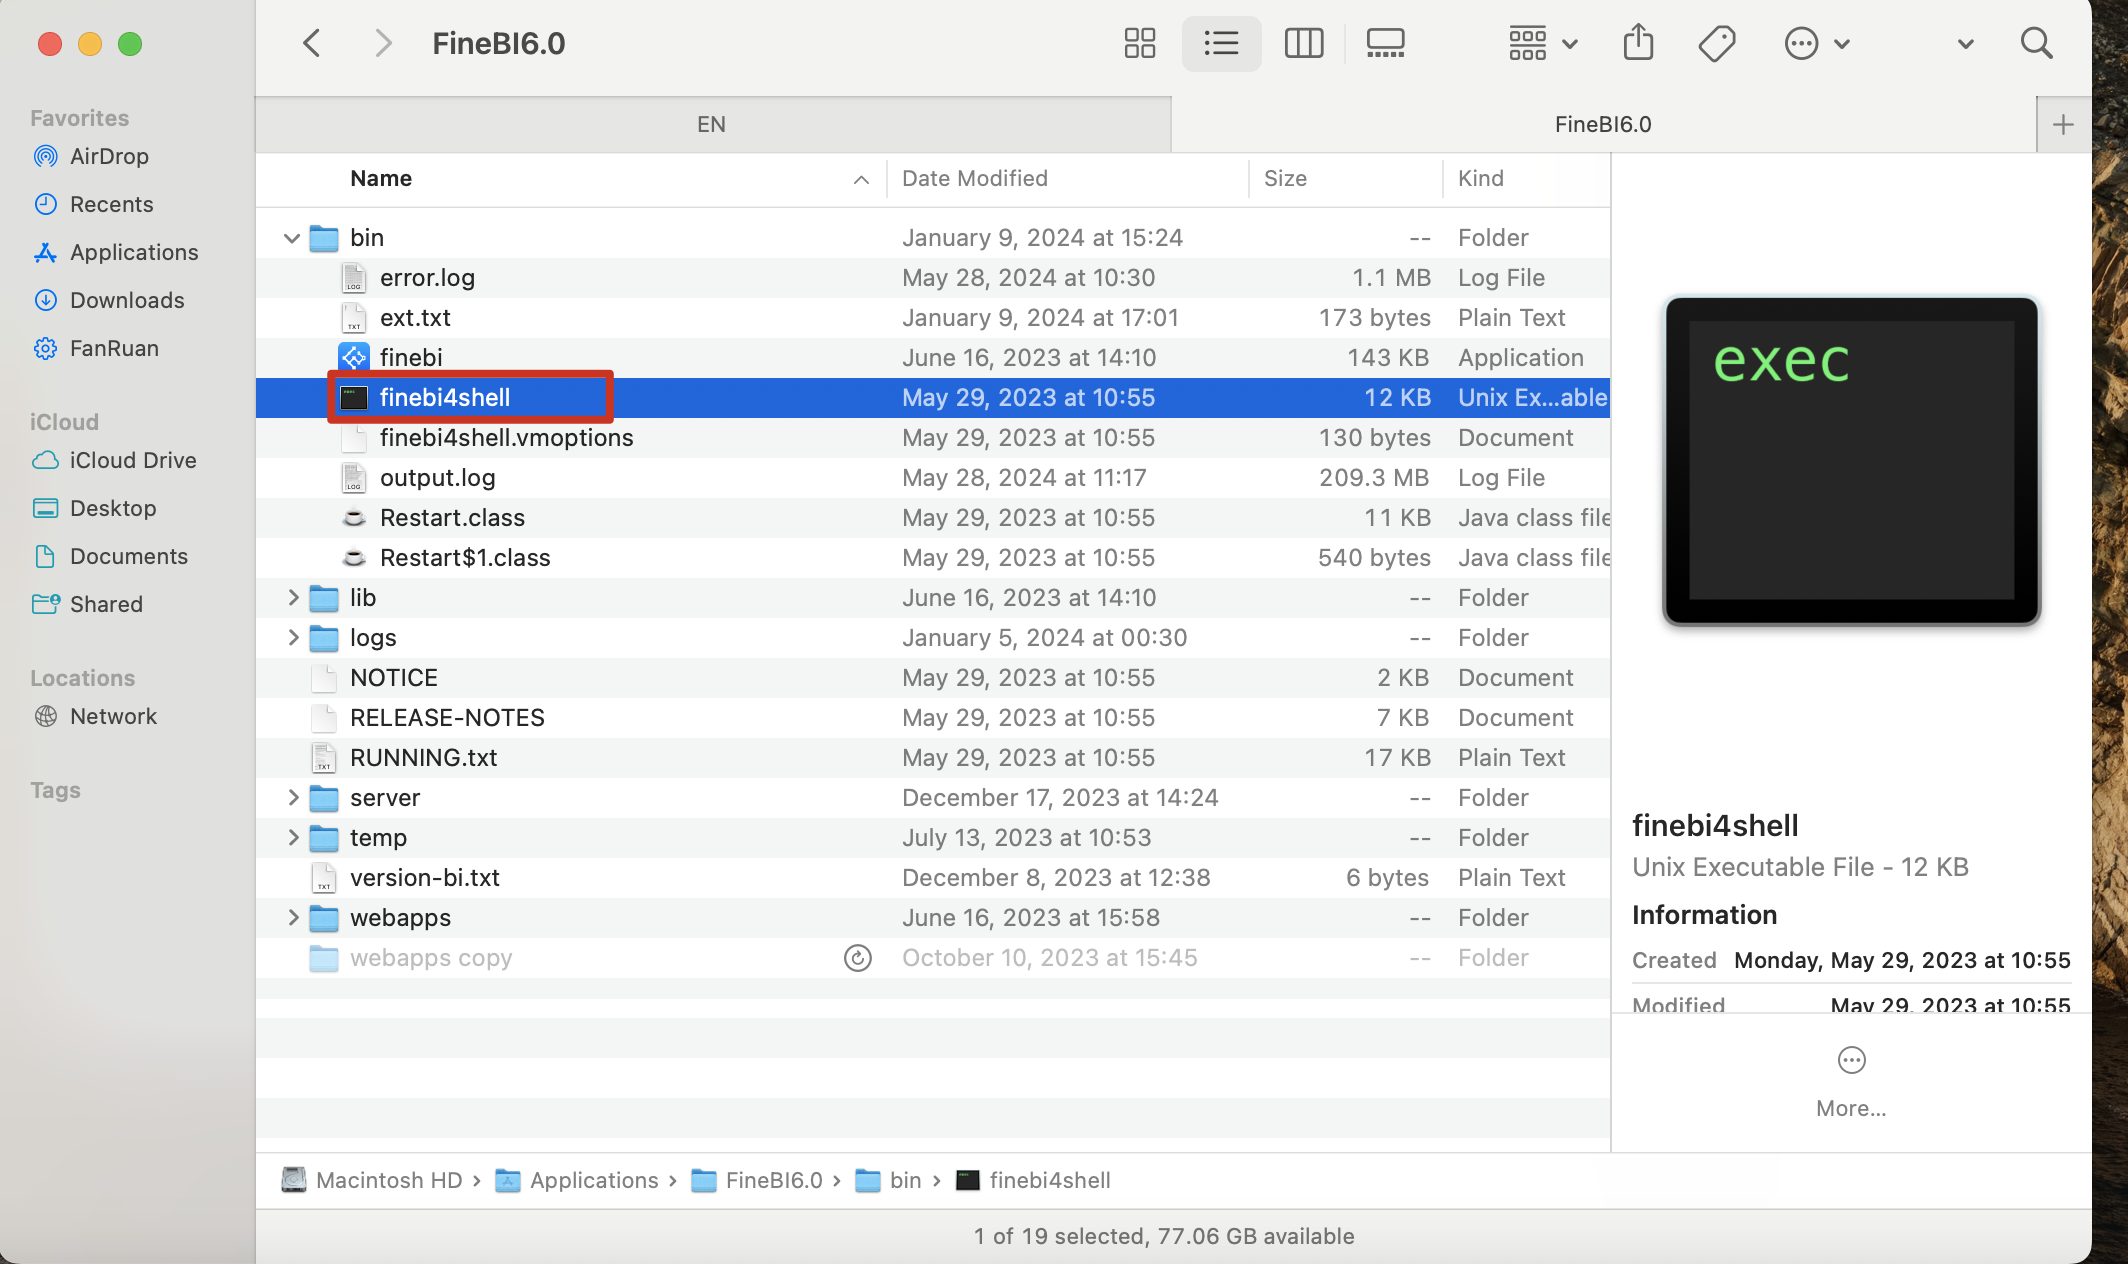Image resolution: width=2128 pixels, height=1264 pixels.
Task: Toggle the Name column sort order
Action: (x=381, y=178)
